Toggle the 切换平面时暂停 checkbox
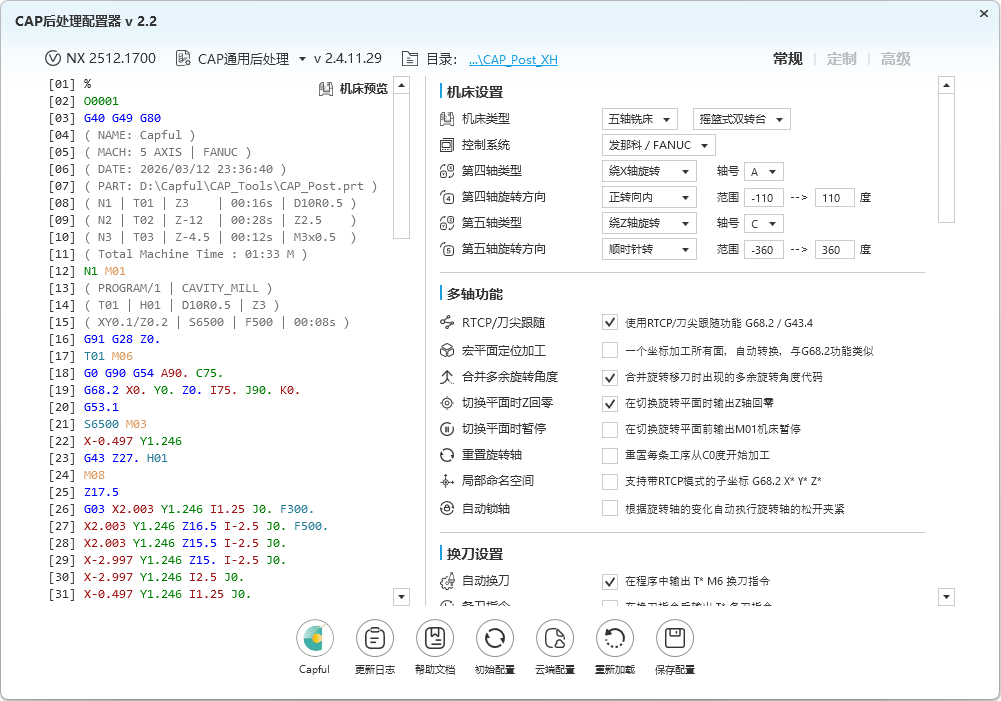Image resolution: width=1001 pixels, height=701 pixels. pos(609,429)
